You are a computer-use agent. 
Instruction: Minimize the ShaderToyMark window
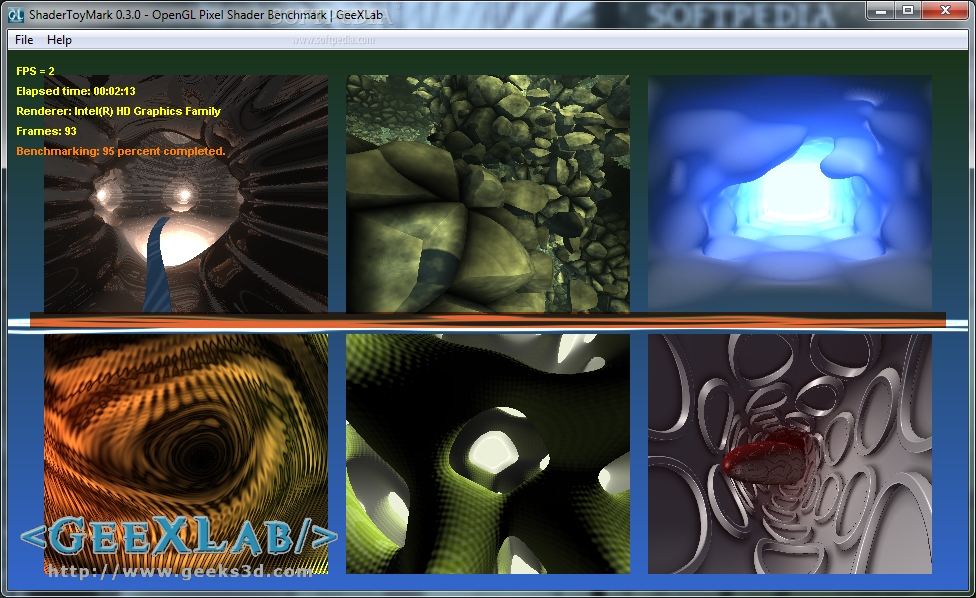881,11
